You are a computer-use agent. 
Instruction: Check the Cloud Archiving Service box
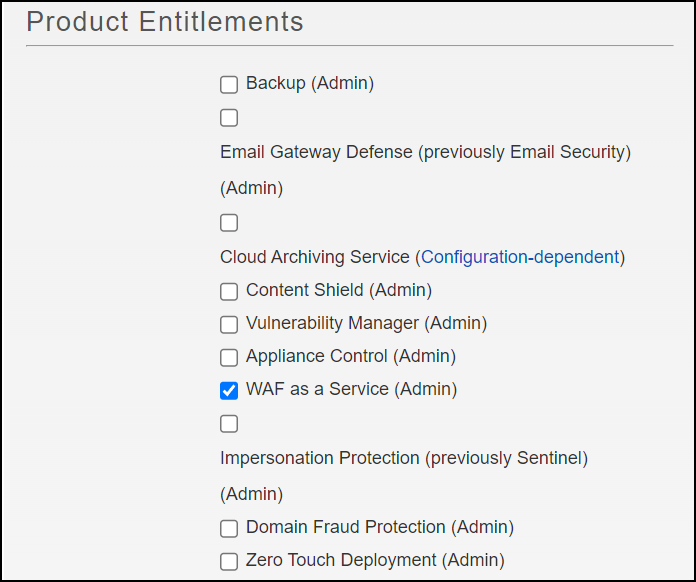click(229, 222)
